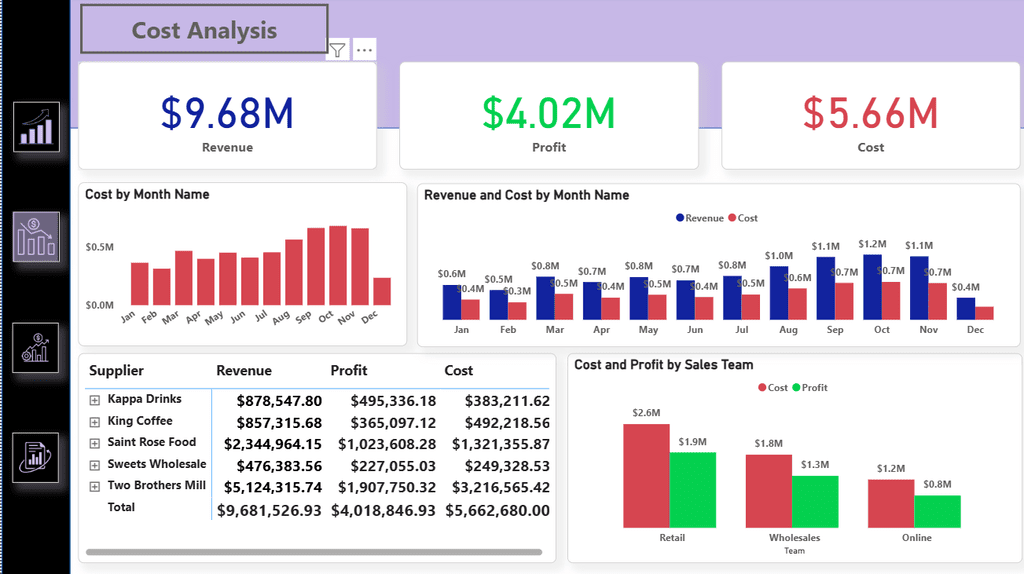Screen dimensions: 1024x574
Task: Click total profit $4,018,846.93
Action: [x=383, y=511]
